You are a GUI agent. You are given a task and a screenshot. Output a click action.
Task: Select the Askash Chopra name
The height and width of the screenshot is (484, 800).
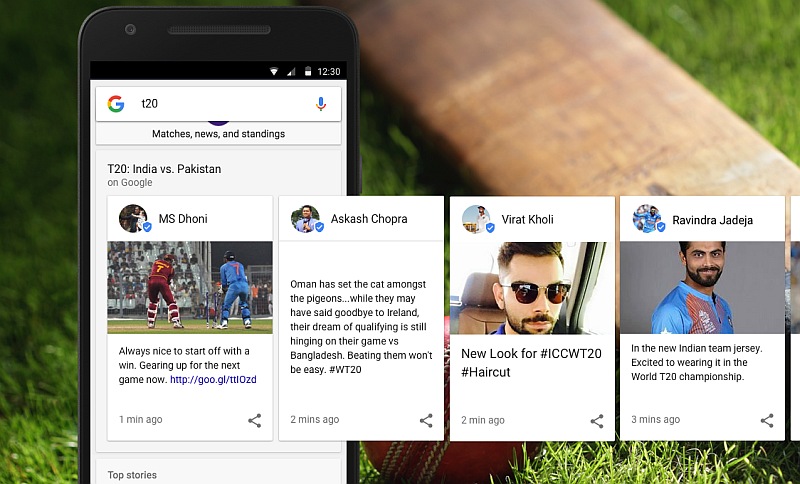(369, 219)
